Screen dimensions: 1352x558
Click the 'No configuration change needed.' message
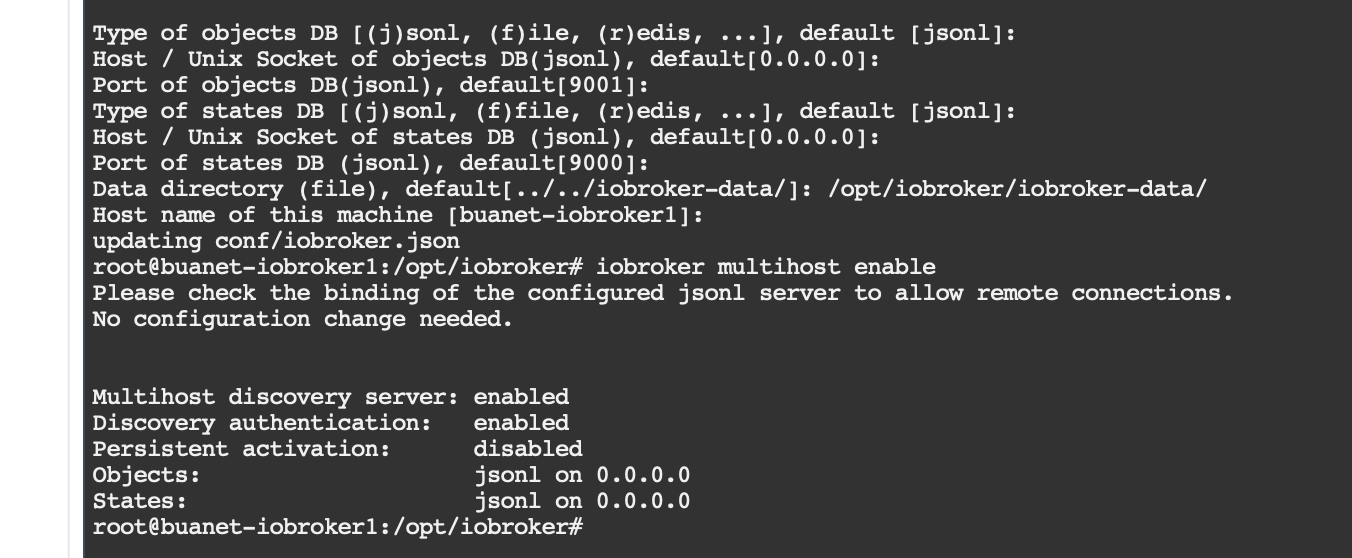pyautogui.click(x=302, y=319)
